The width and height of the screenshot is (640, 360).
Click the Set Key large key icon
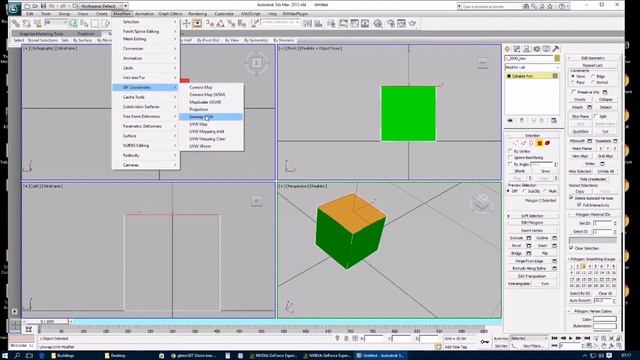click(x=484, y=342)
